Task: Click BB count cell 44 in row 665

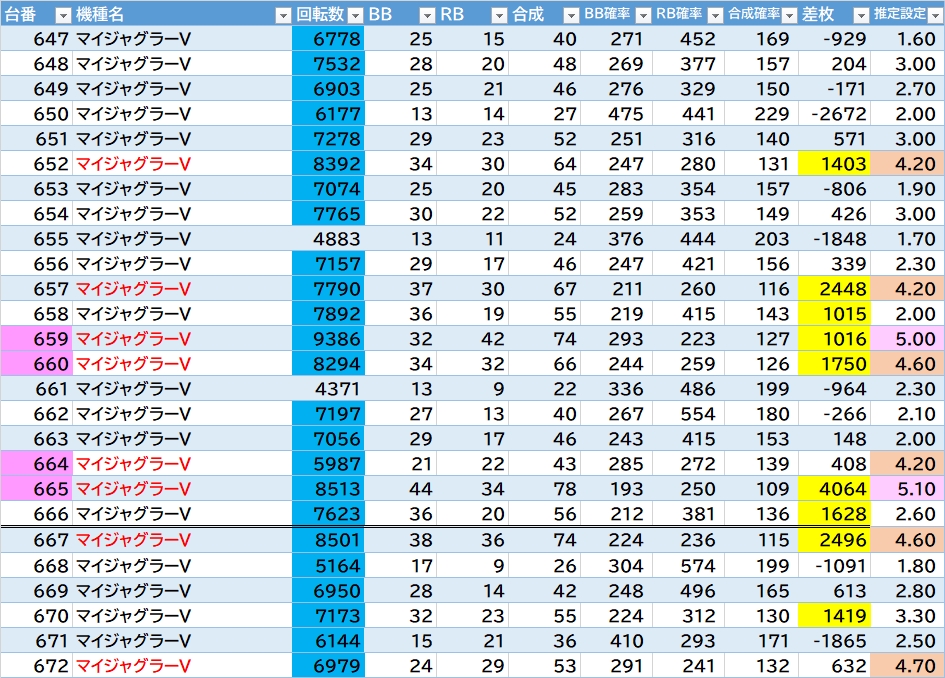Action: pos(401,489)
